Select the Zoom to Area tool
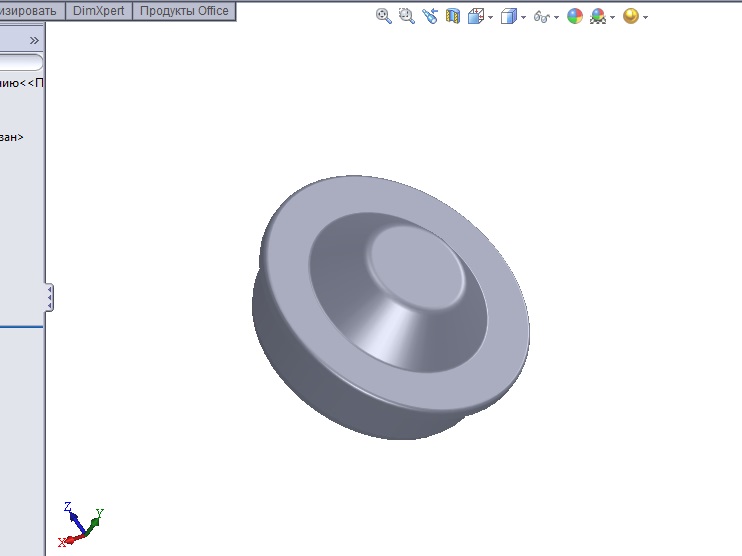The height and width of the screenshot is (556, 742). tap(406, 16)
